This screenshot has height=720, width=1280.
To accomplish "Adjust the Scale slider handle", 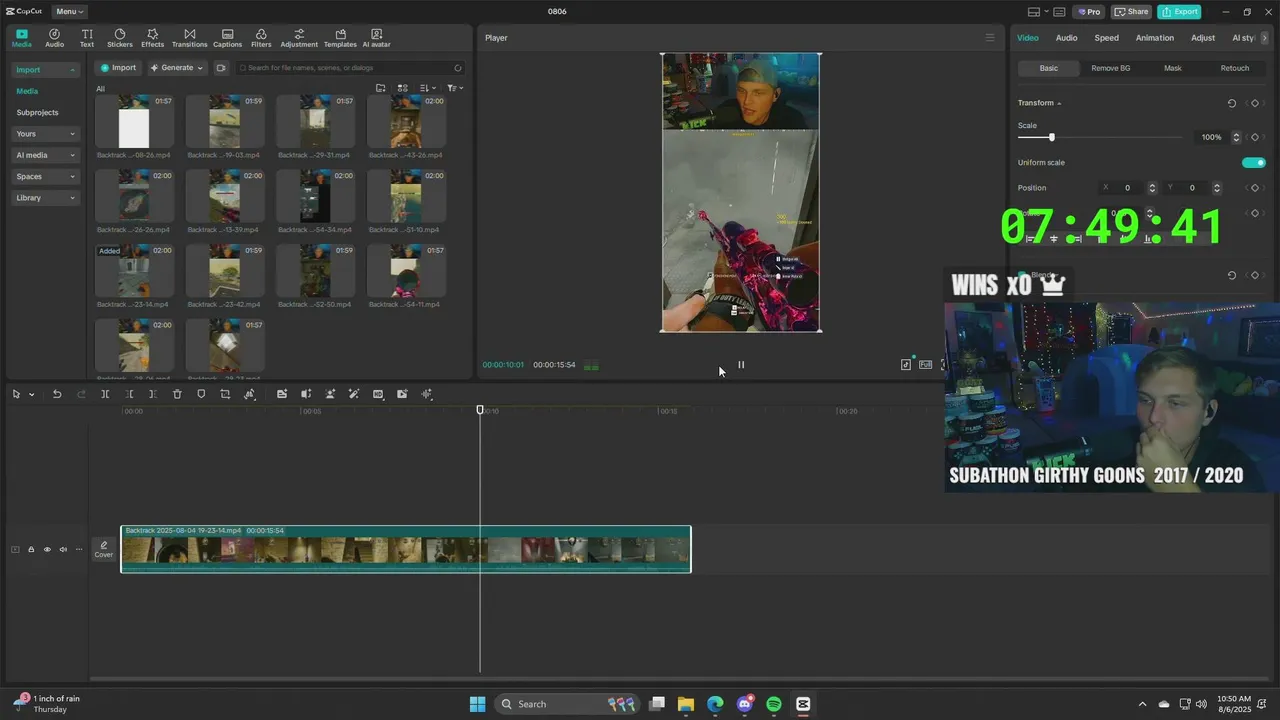I will click(1051, 137).
